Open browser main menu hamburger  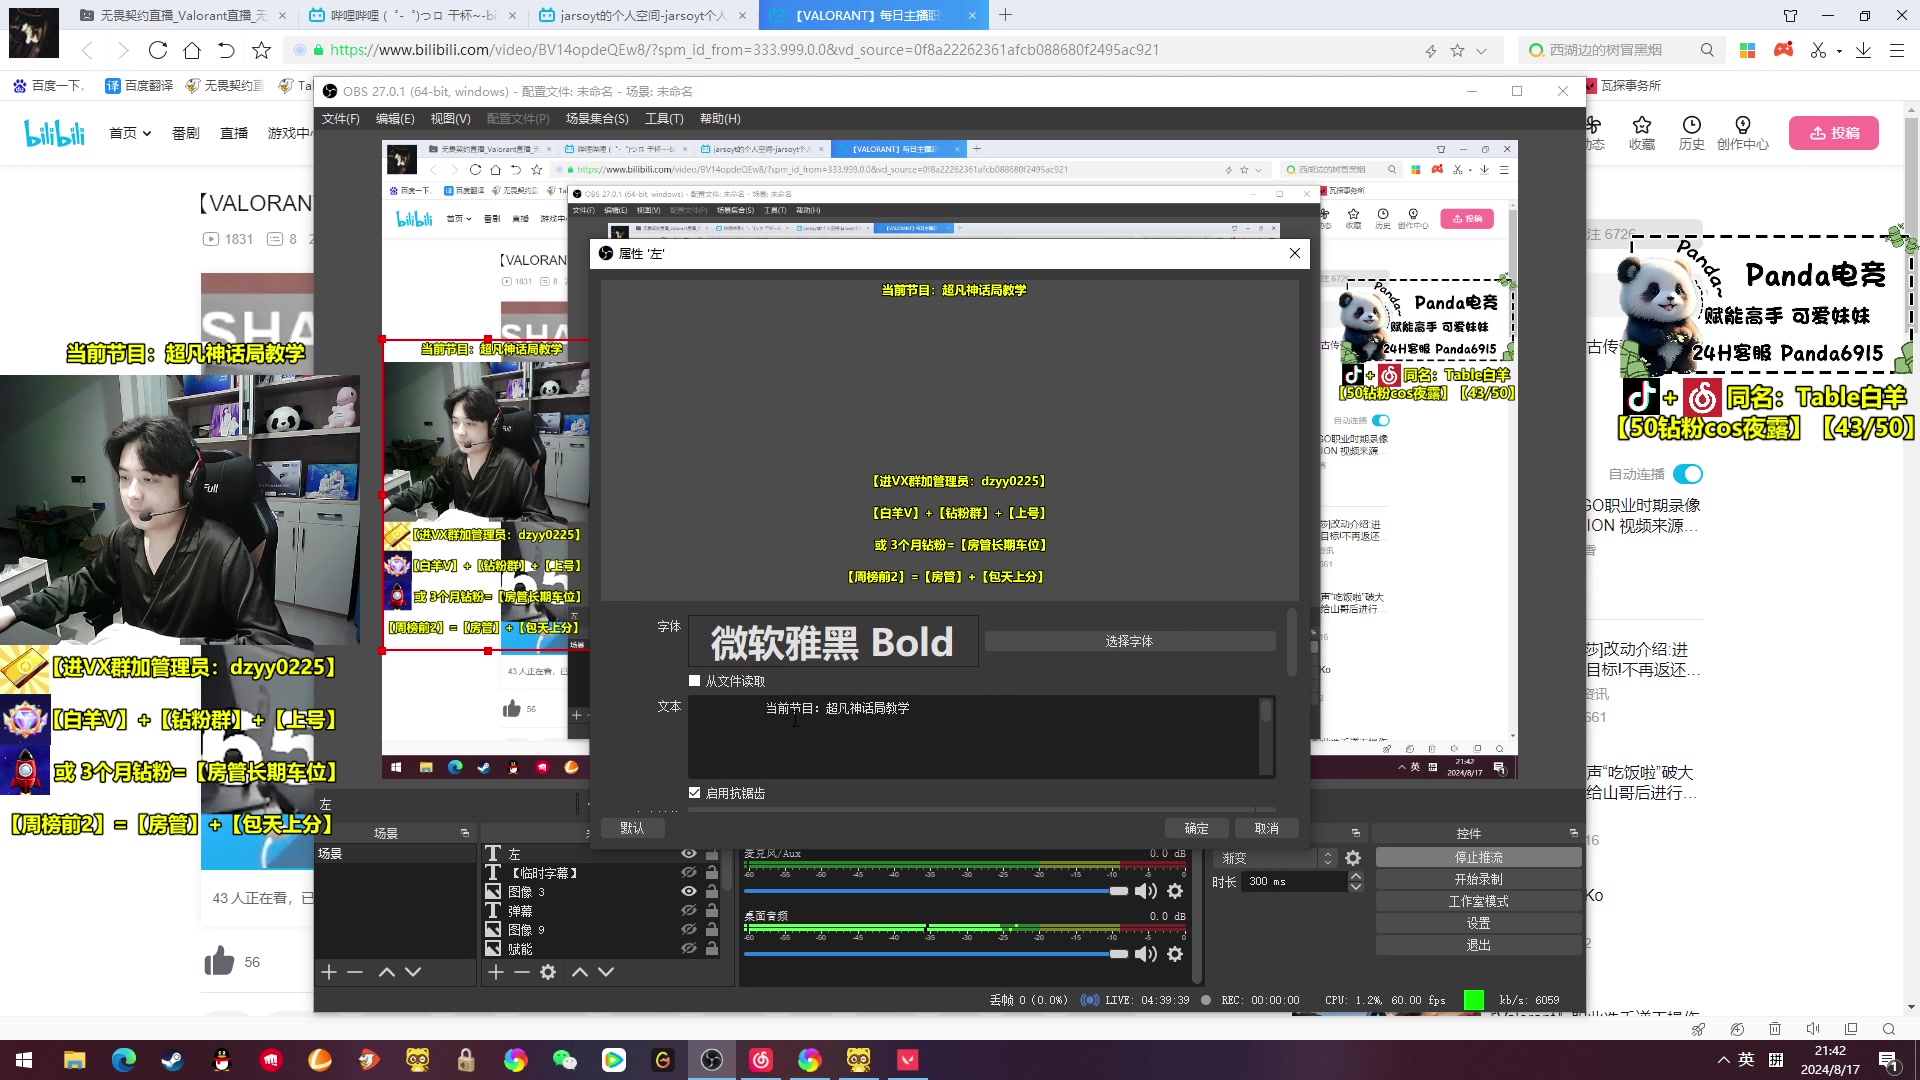[x=1896, y=50]
